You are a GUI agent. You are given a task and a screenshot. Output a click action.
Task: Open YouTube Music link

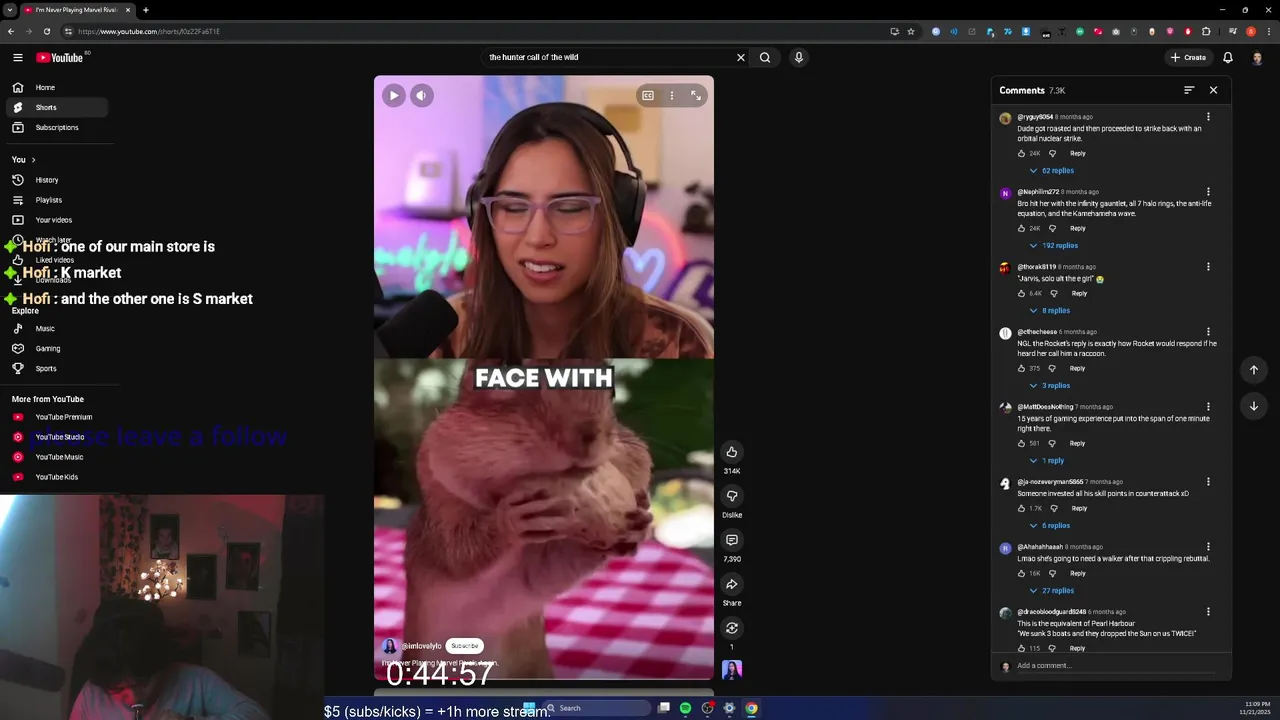(x=57, y=457)
